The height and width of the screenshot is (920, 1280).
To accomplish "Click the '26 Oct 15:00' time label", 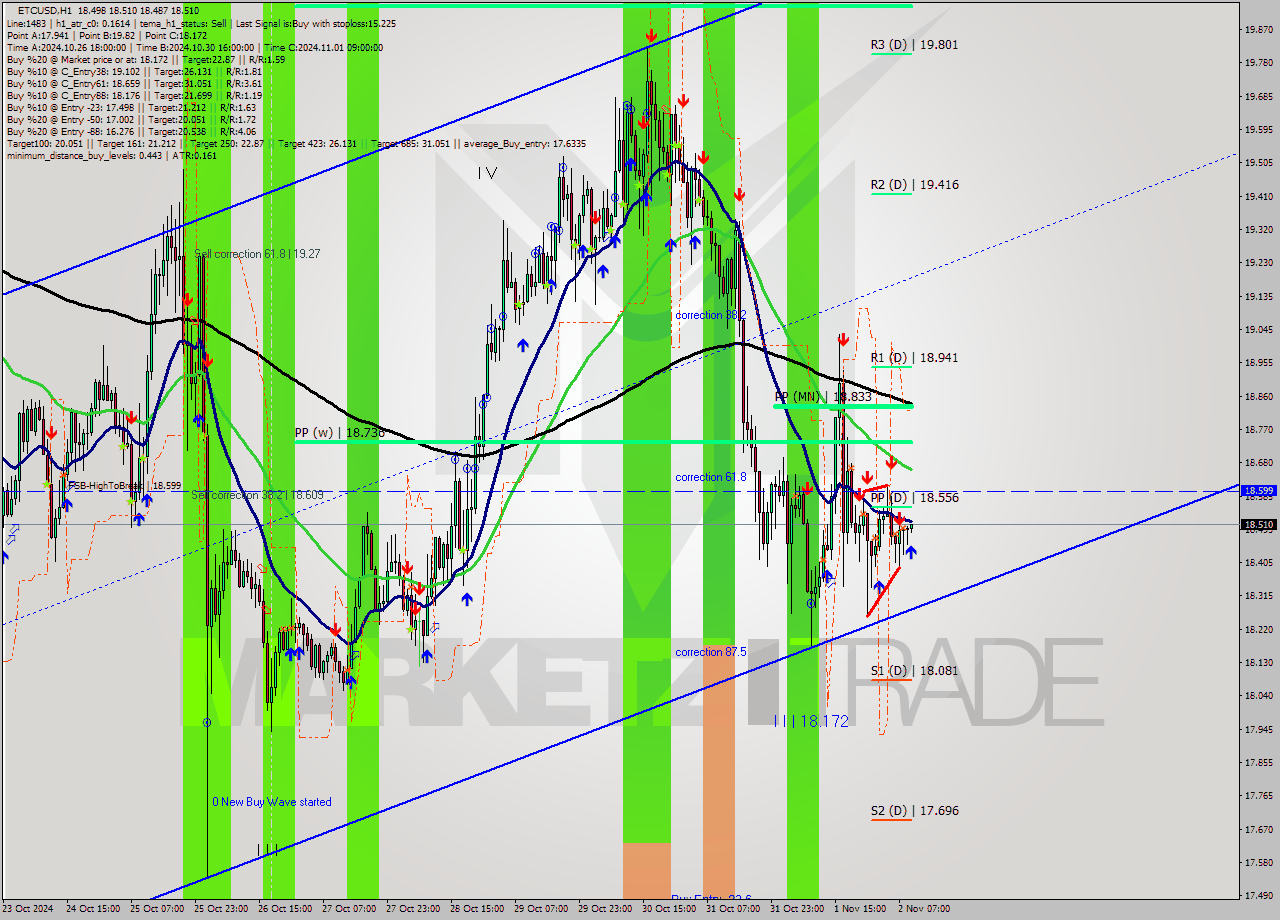I will point(286,909).
